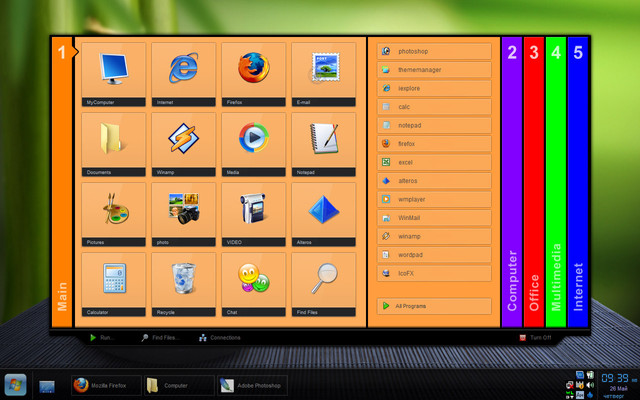Open Connections in the bottom bar

coord(220,339)
